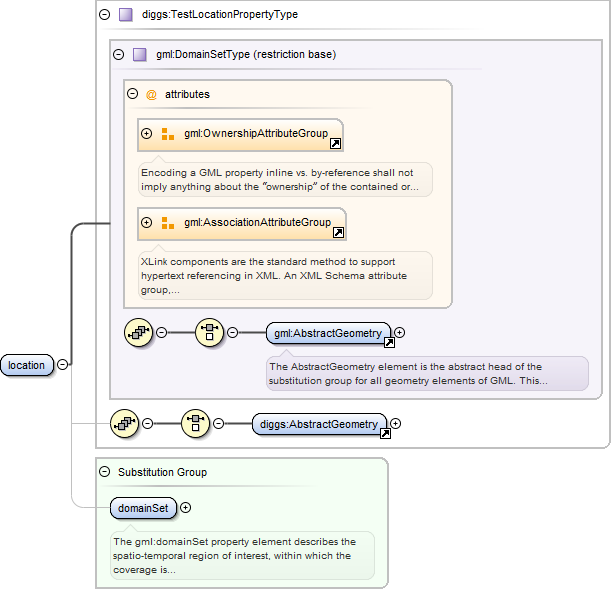The image size is (612, 590).
Task: Collapse the location element's minus toggle
Action: 63,365
